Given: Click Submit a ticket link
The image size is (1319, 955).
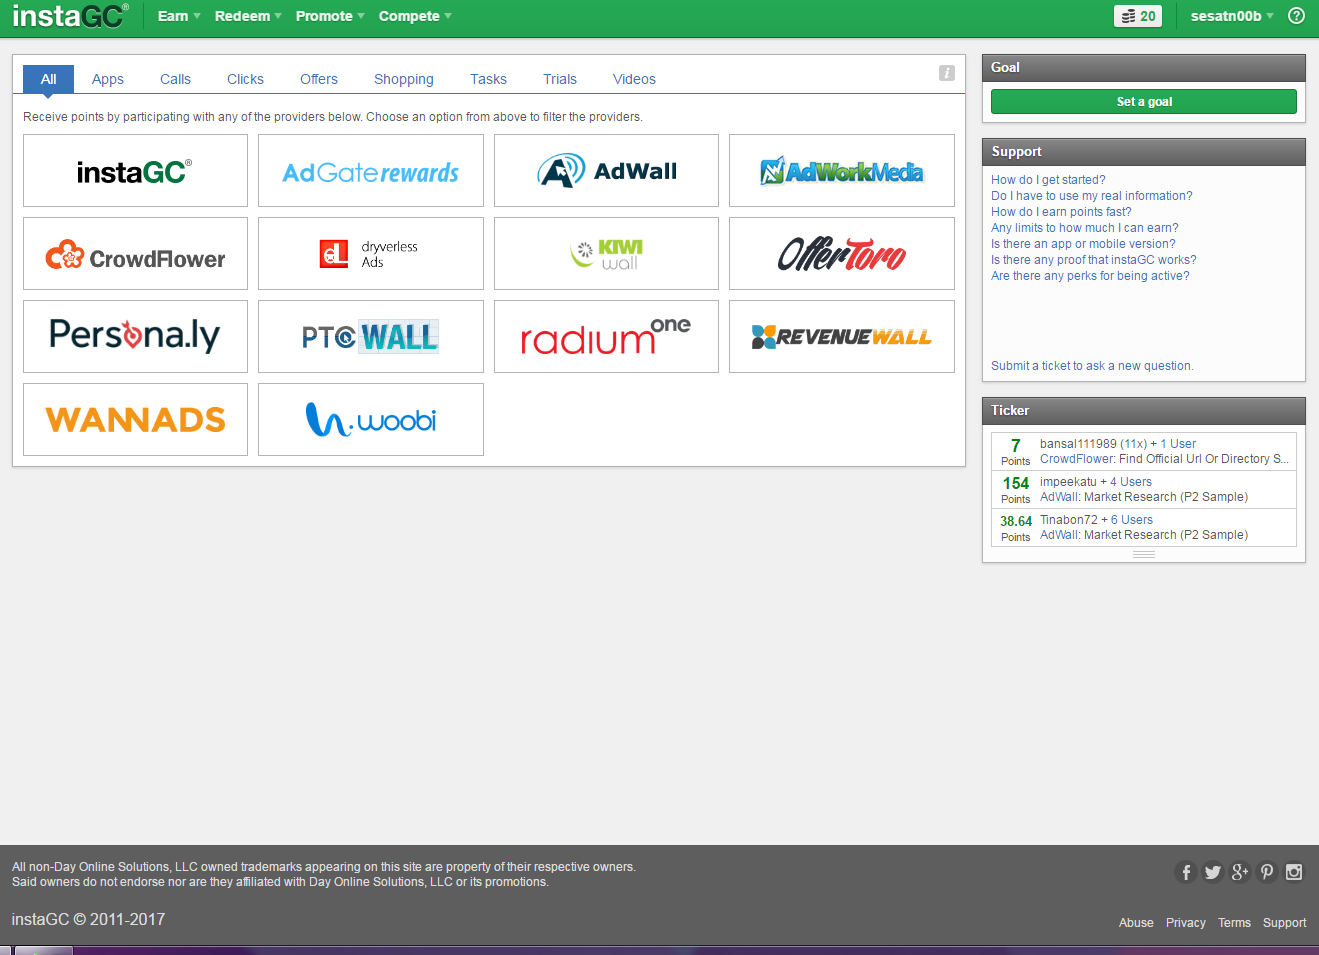Looking at the screenshot, I should [1092, 366].
